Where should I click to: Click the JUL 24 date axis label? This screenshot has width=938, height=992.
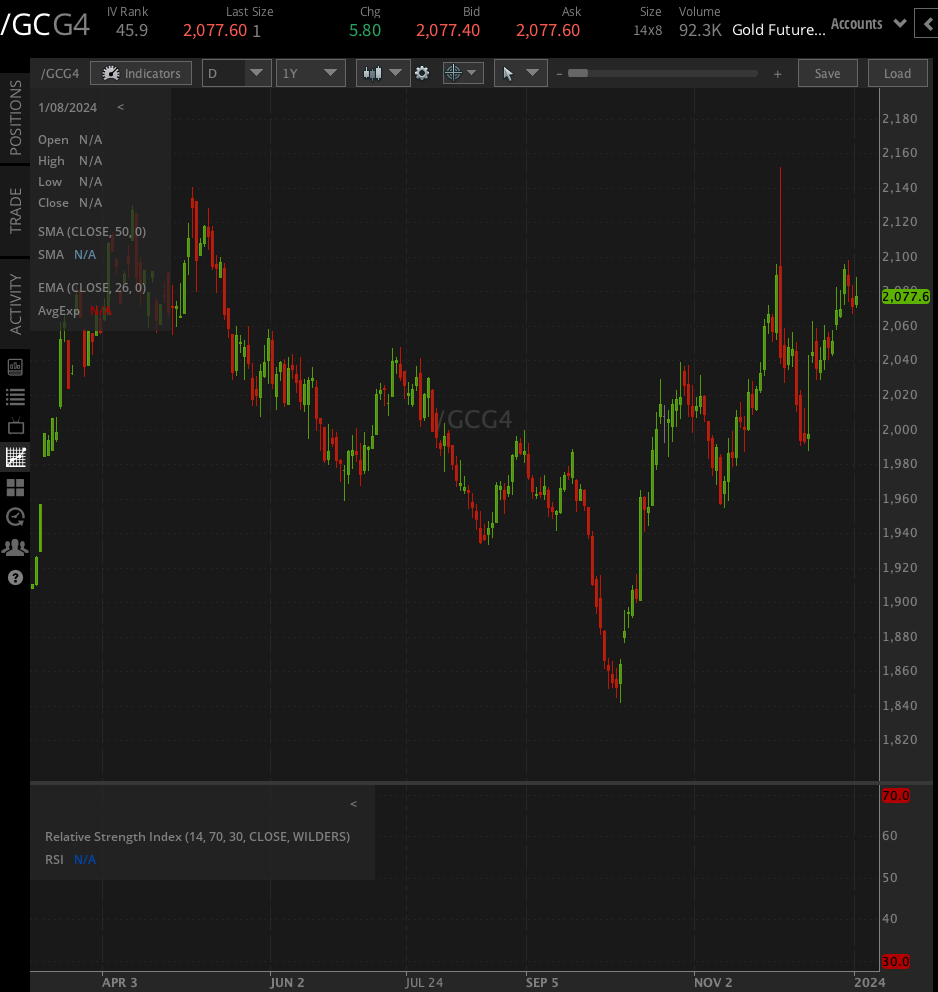[x=424, y=982]
